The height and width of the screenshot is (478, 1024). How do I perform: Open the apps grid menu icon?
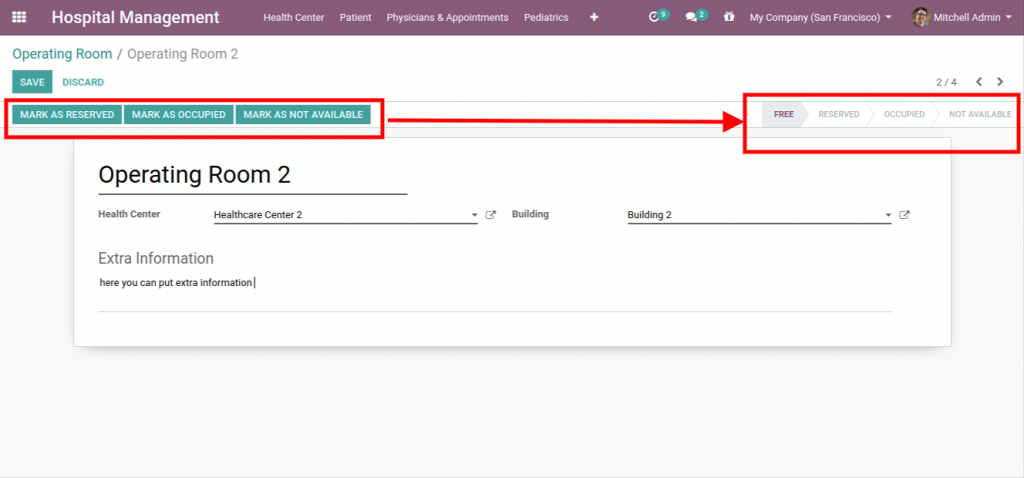click(20, 17)
